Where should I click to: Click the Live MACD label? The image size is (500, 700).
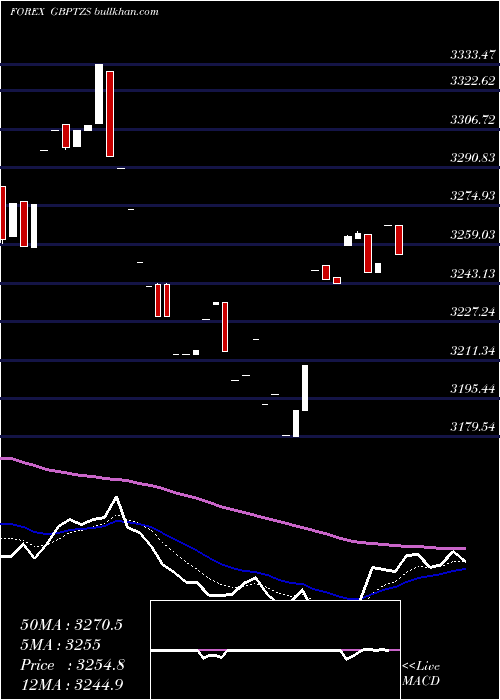(x=421, y=673)
